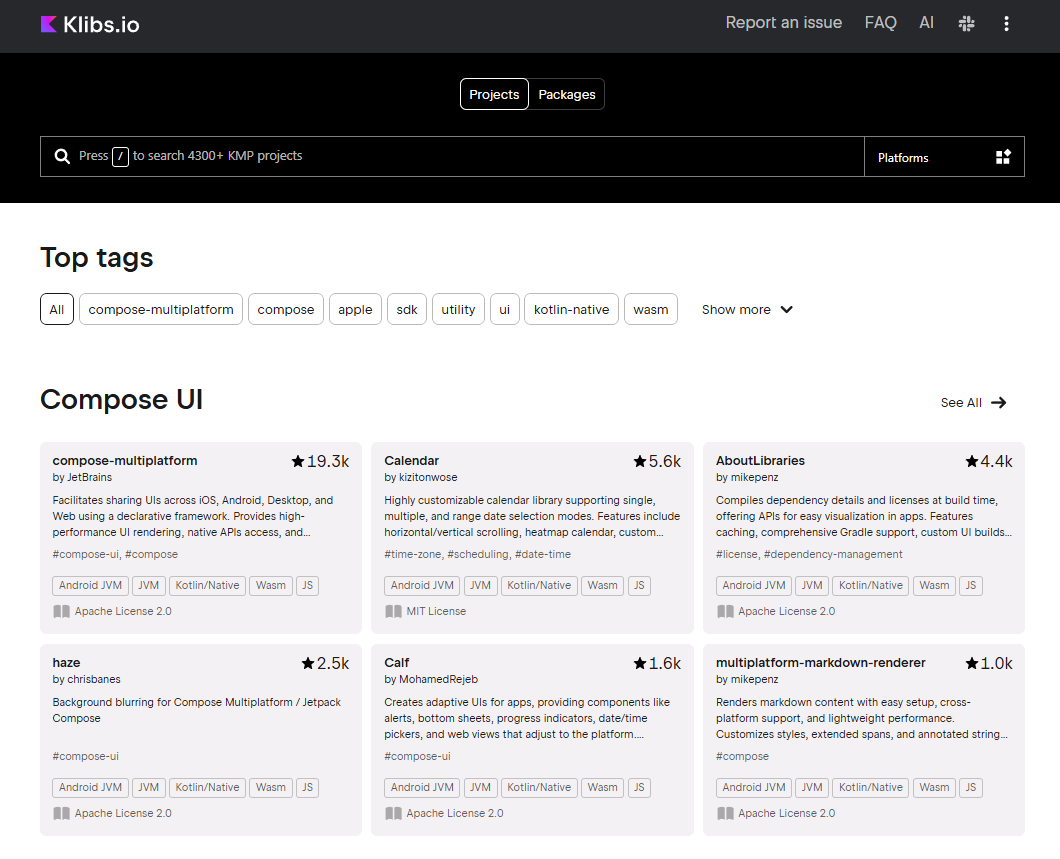Filter by apple tag
The image size is (1060, 859).
(356, 310)
